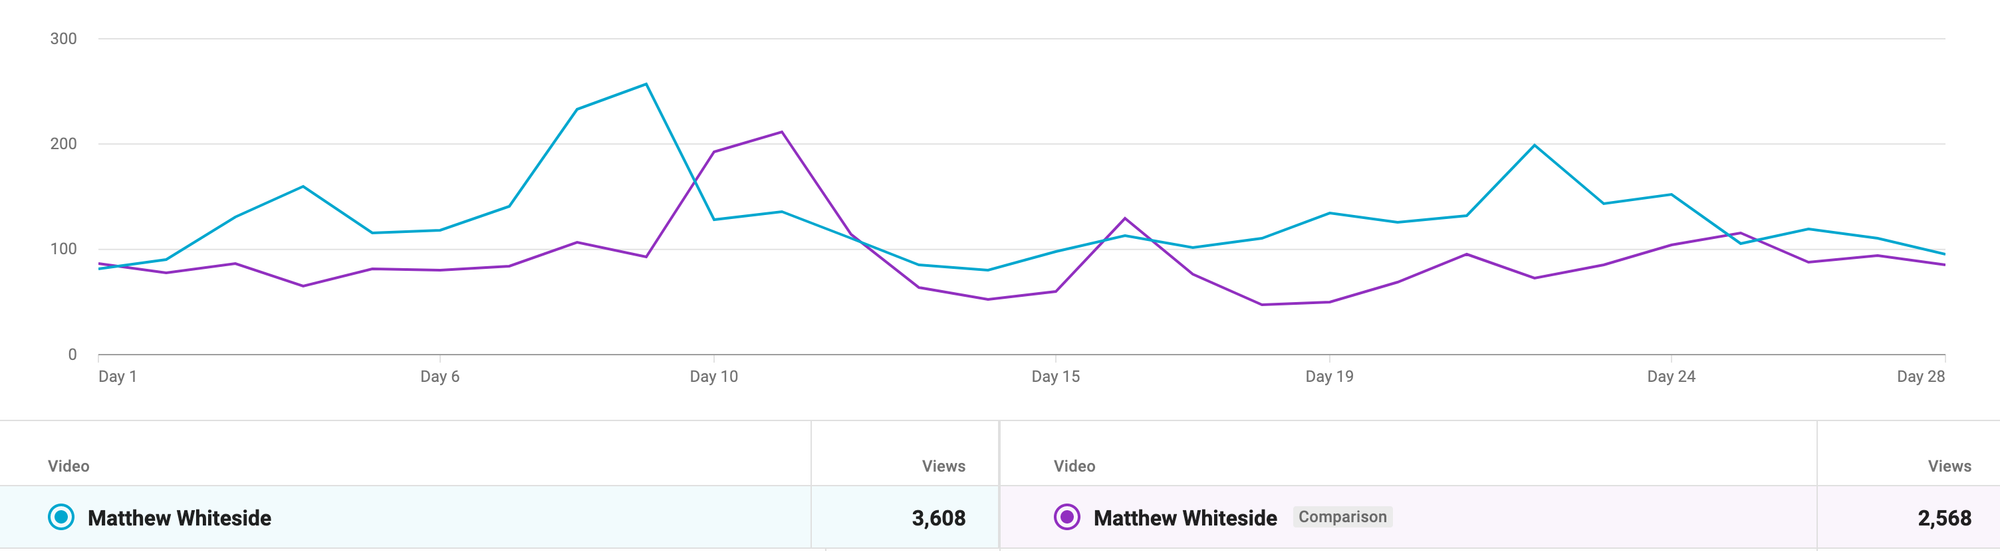Click the Day 28 axis label
2000x551 pixels.
tap(1920, 376)
